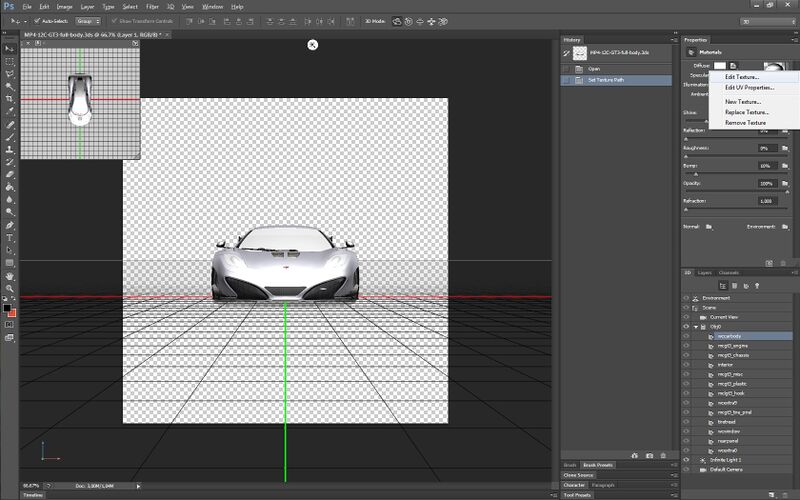Open the Auto-Select Group dropdown

point(88,20)
